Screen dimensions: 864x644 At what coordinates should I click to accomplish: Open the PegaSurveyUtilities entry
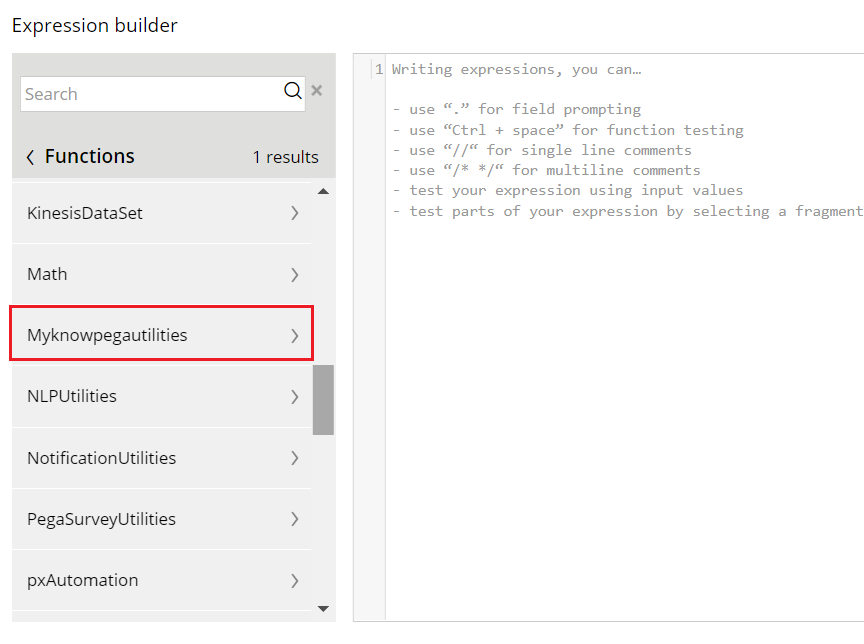(161, 519)
